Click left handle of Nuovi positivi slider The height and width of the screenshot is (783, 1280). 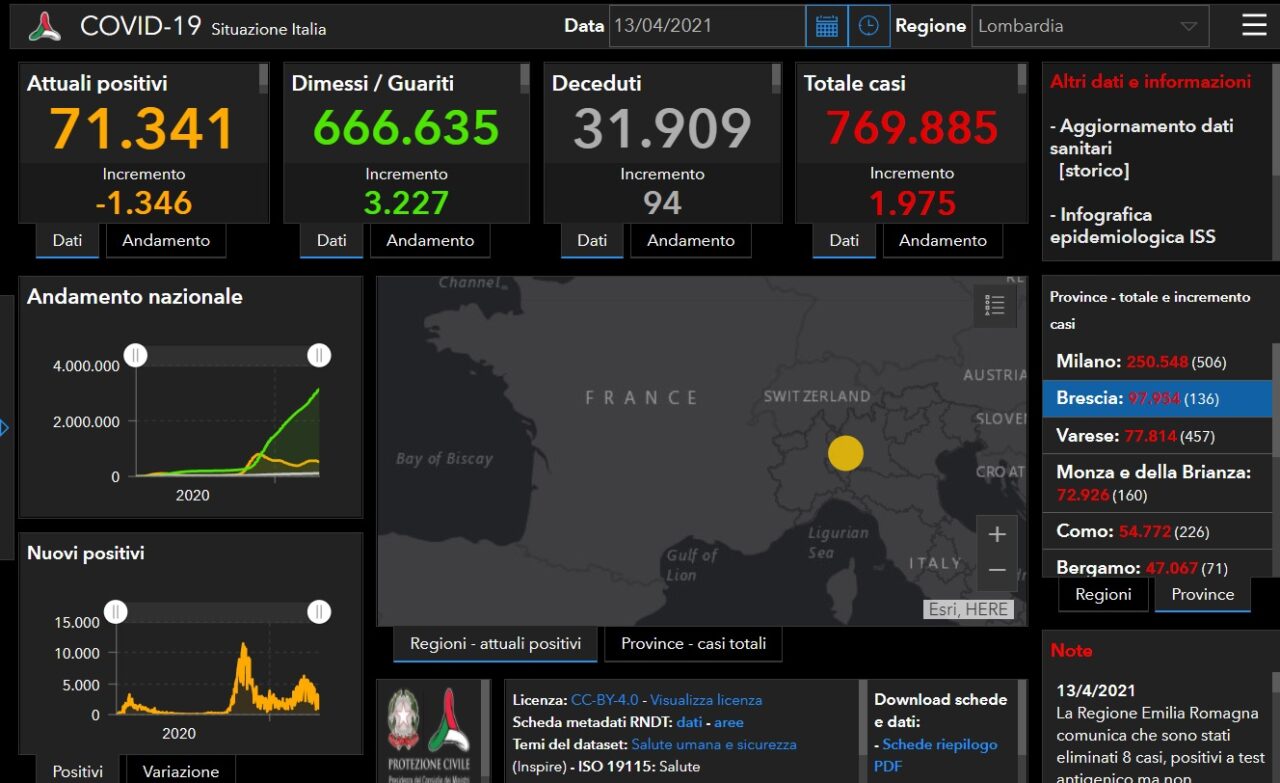click(116, 611)
